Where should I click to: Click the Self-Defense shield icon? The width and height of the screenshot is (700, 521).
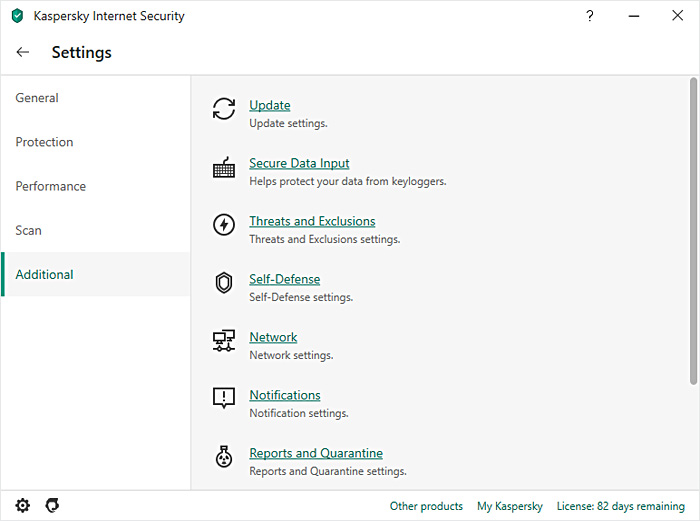coord(224,283)
